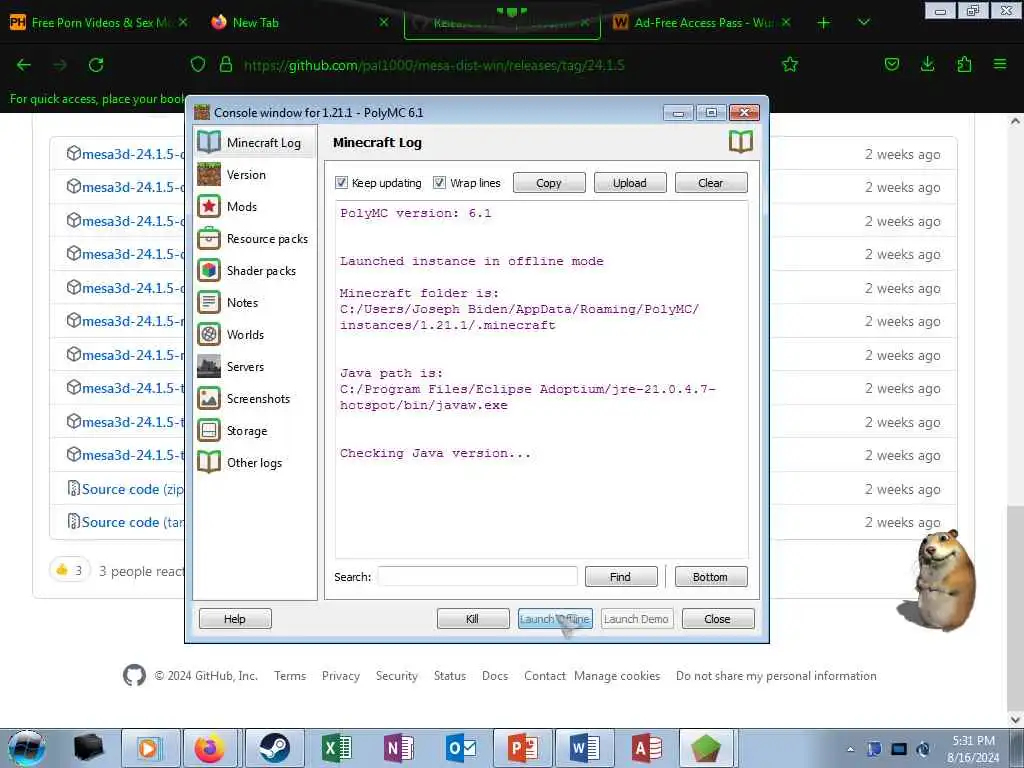
Task: Open the Firefox hamburger application menu
Action: tap(1000, 64)
